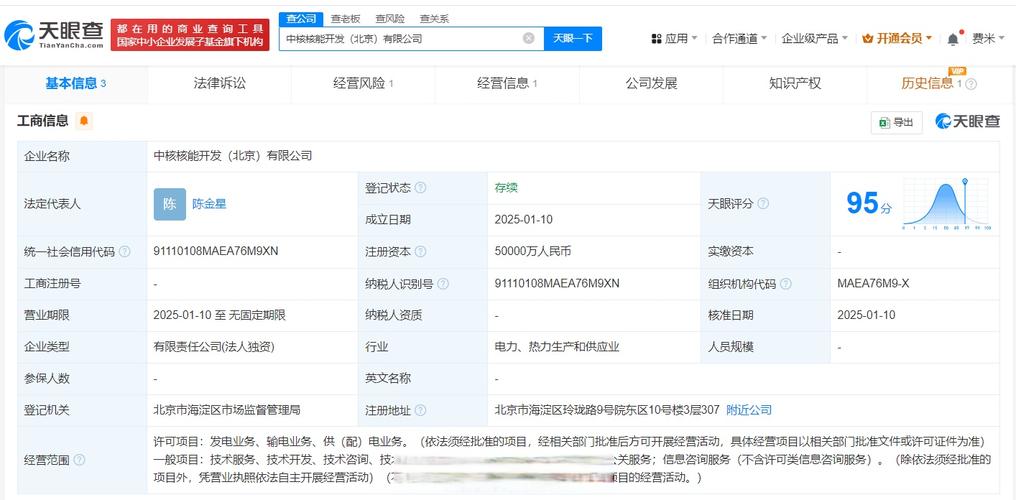
Task: Click the help icon beside 注册资本
Action: [x=421, y=251]
